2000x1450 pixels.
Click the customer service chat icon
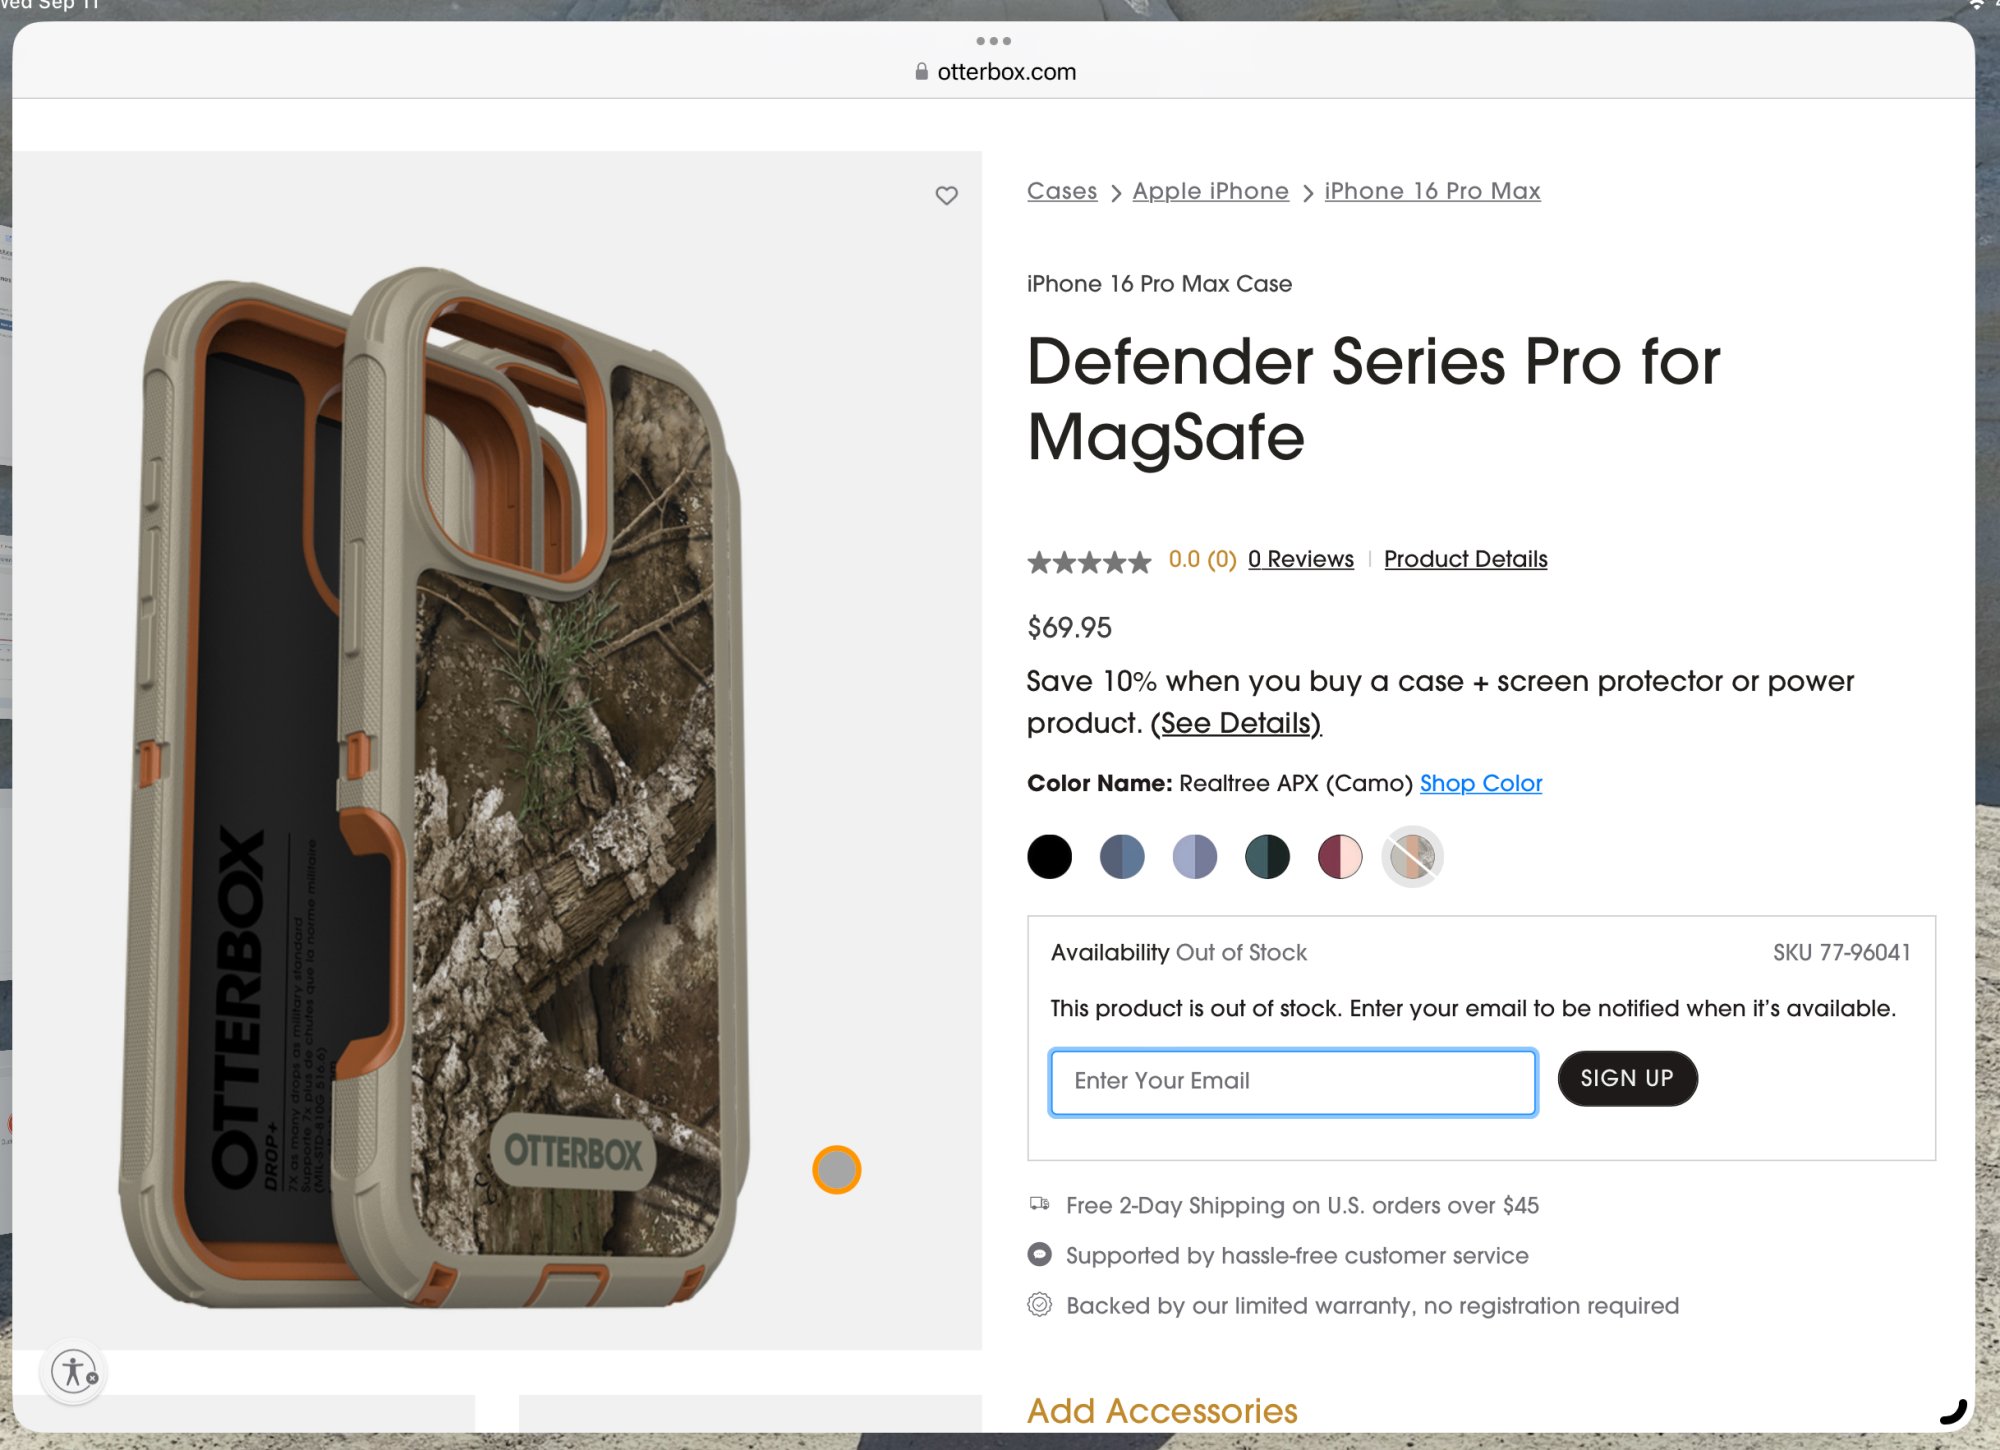coord(1040,1254)
